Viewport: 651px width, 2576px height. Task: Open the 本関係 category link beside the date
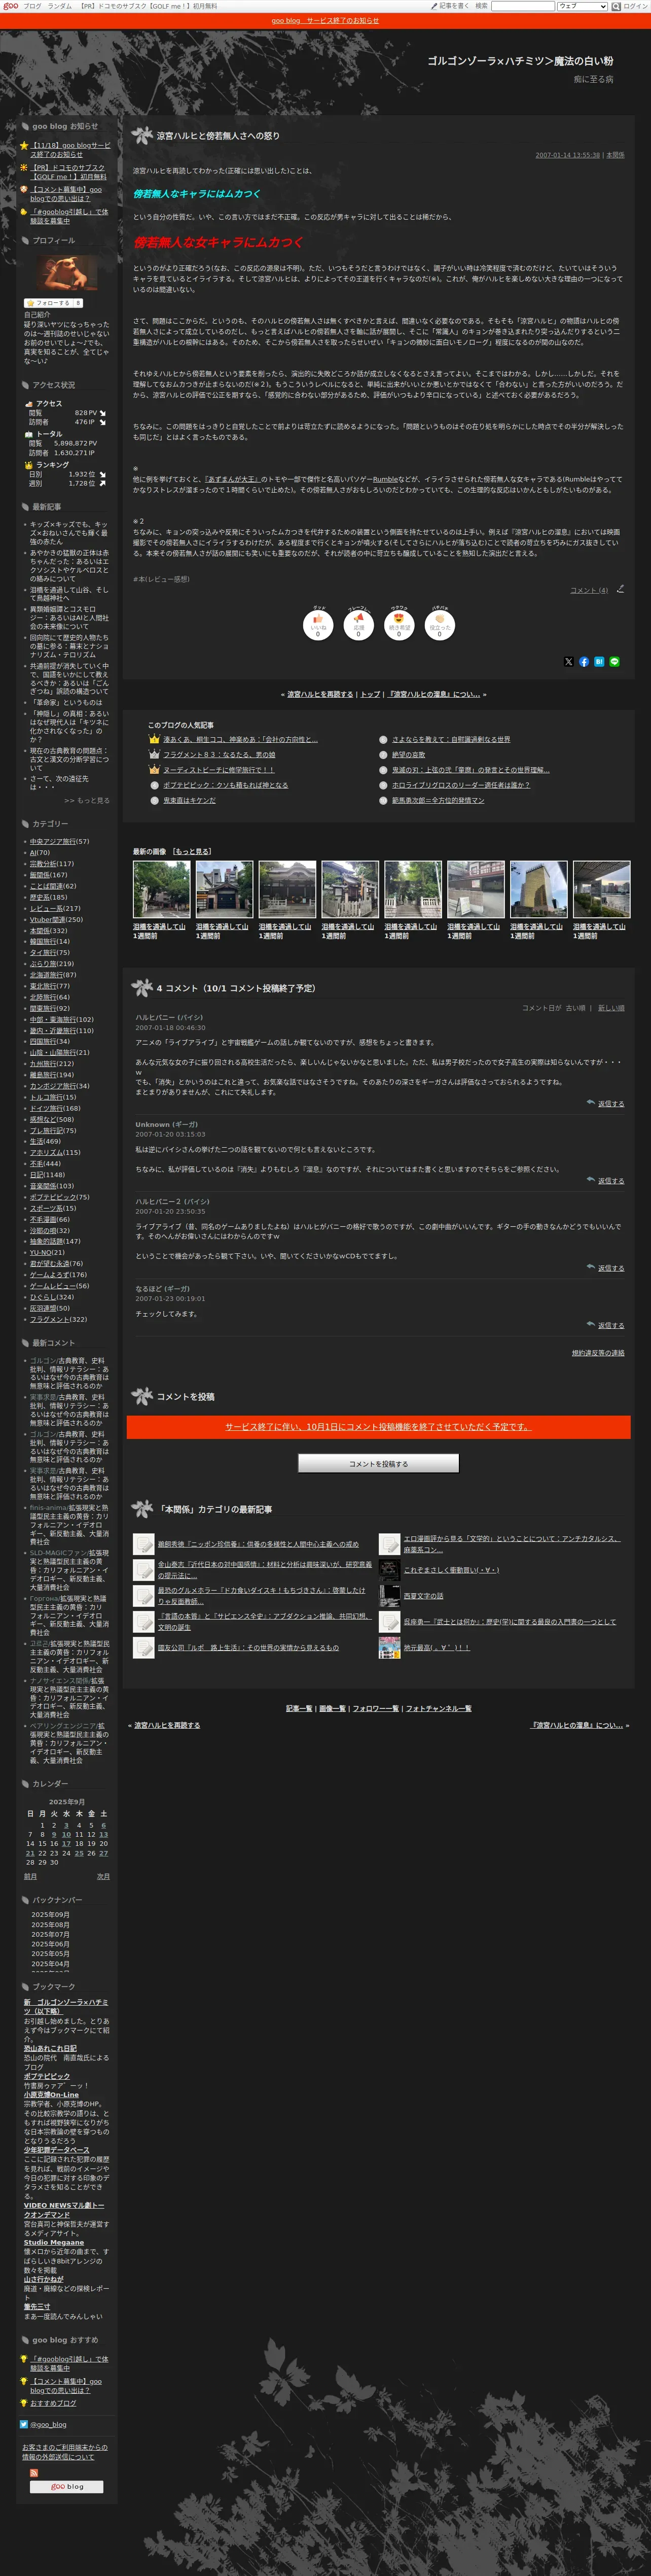click(615, 155)
